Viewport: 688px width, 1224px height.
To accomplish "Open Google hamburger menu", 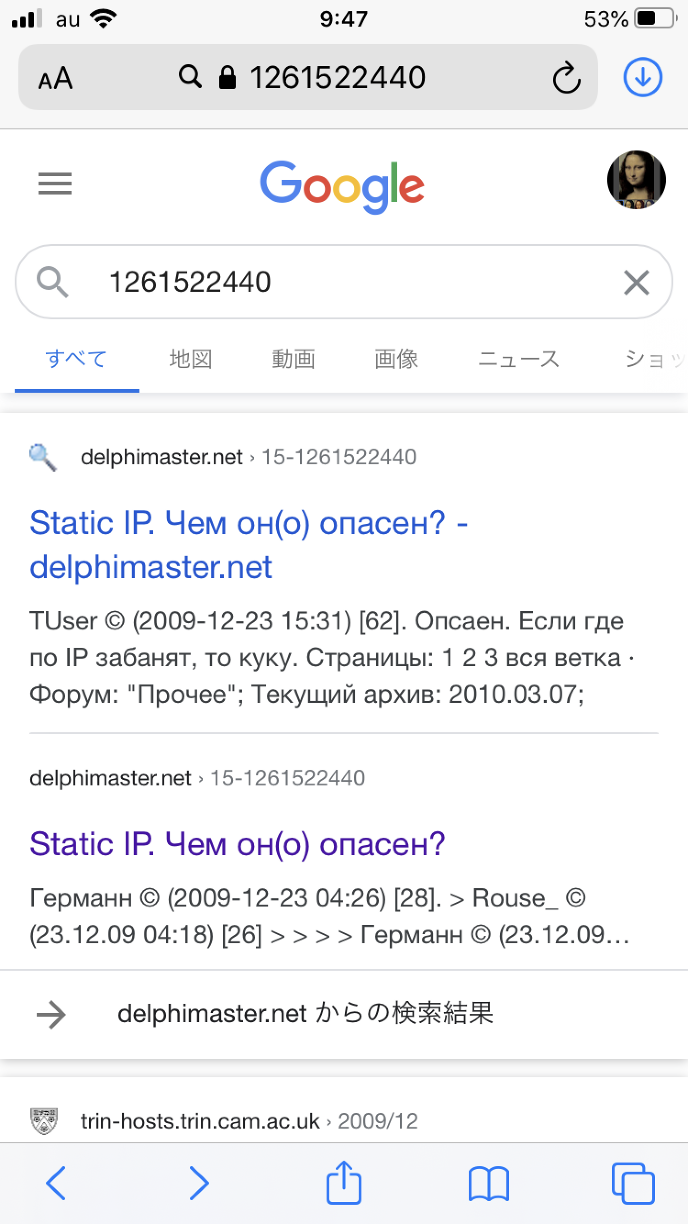I will pos(55,184).
